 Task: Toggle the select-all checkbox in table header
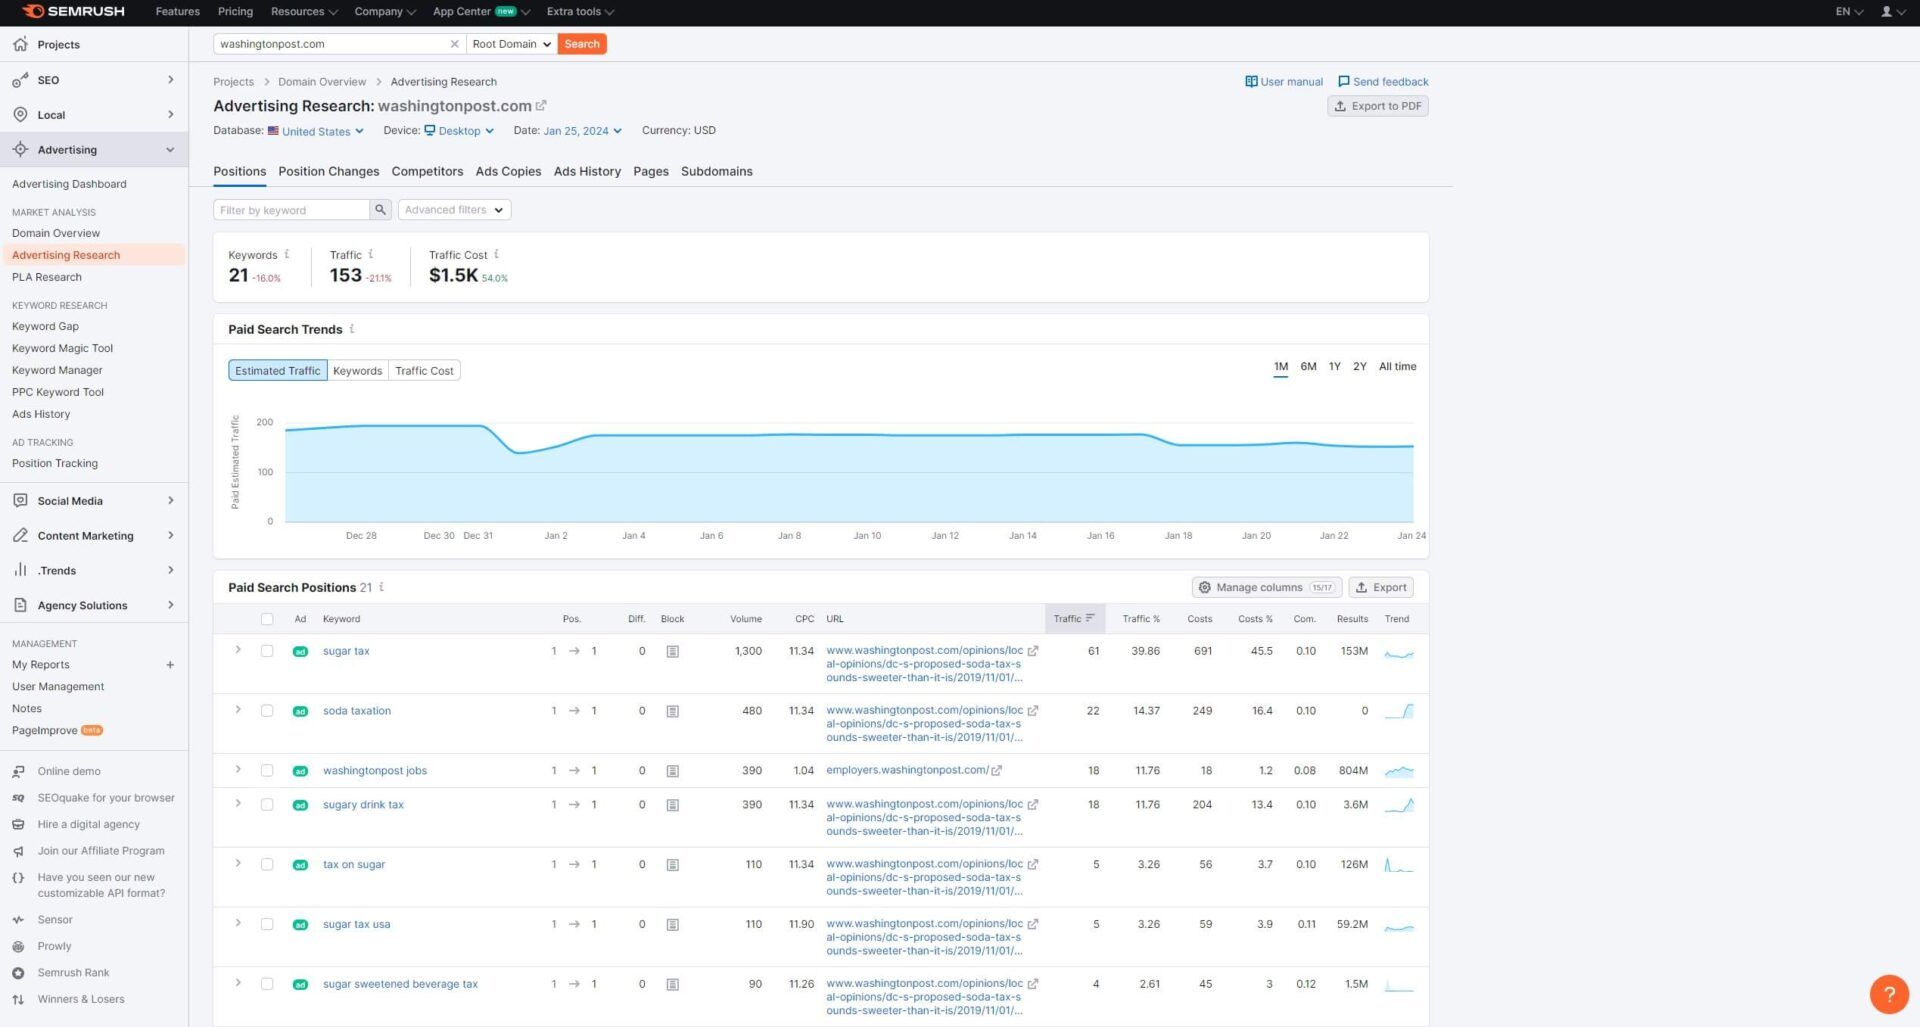coord(267,619)
